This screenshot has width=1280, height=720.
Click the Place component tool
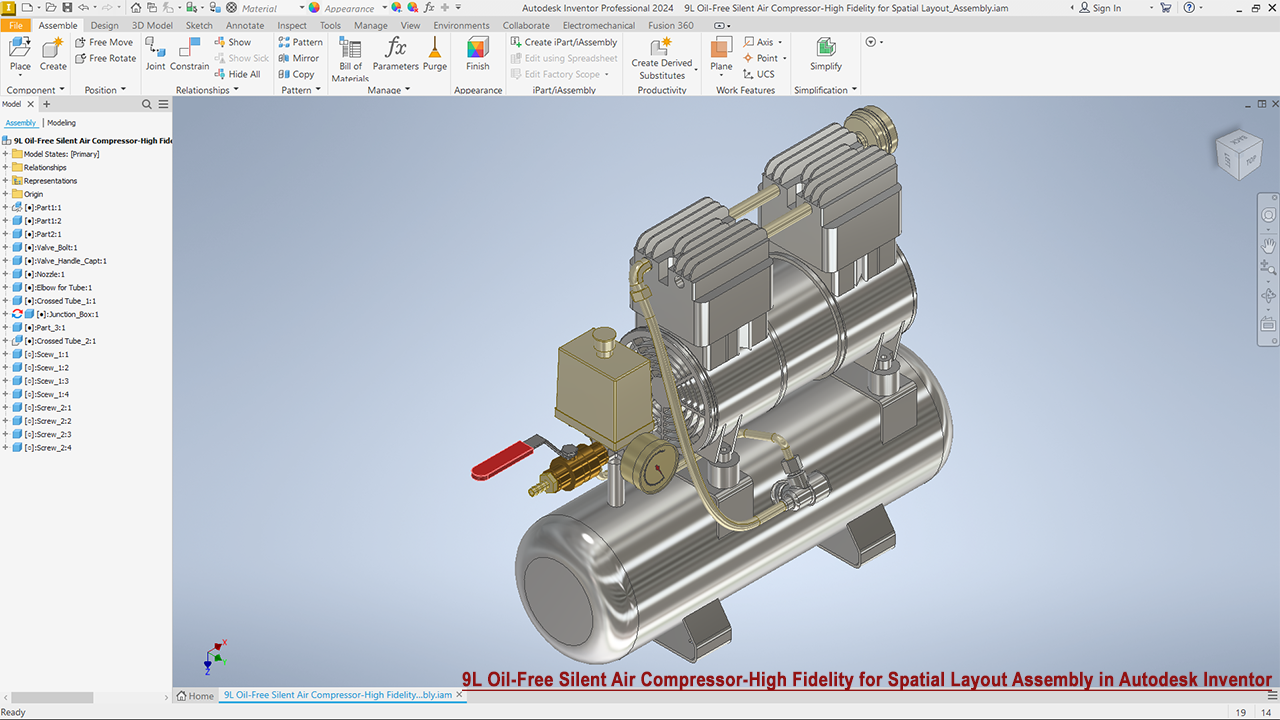pos(20,54)
